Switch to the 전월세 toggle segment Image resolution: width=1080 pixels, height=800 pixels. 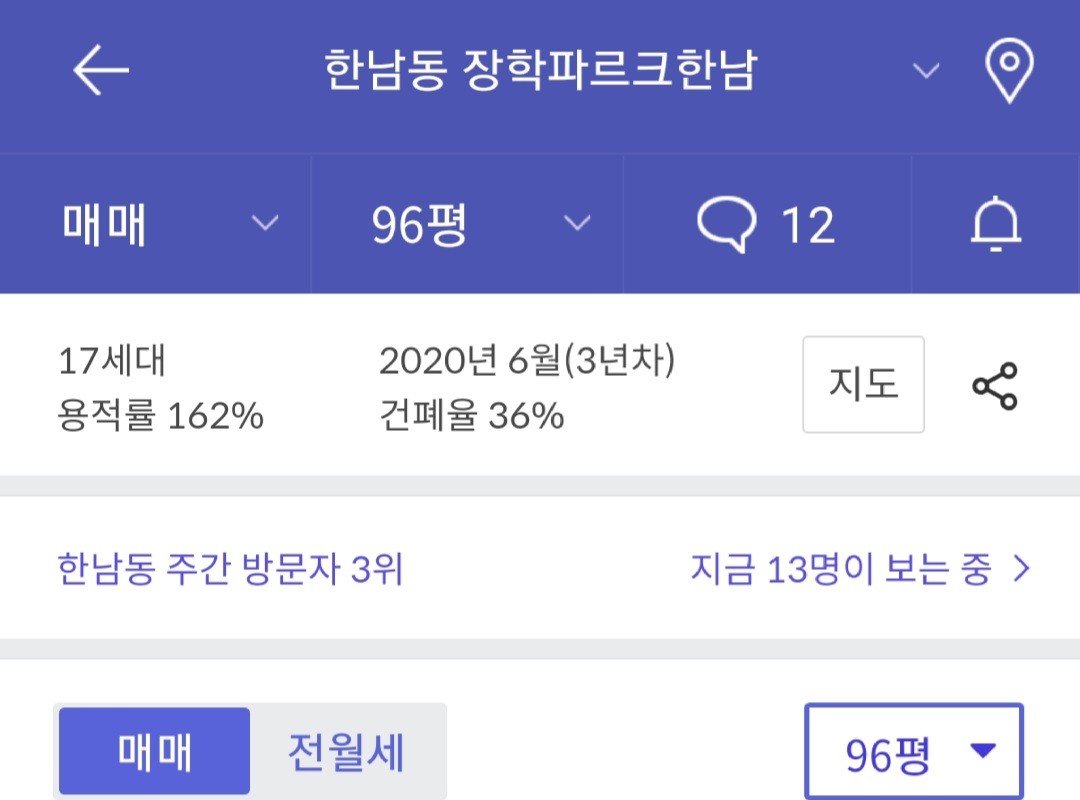tap(346, 752)
